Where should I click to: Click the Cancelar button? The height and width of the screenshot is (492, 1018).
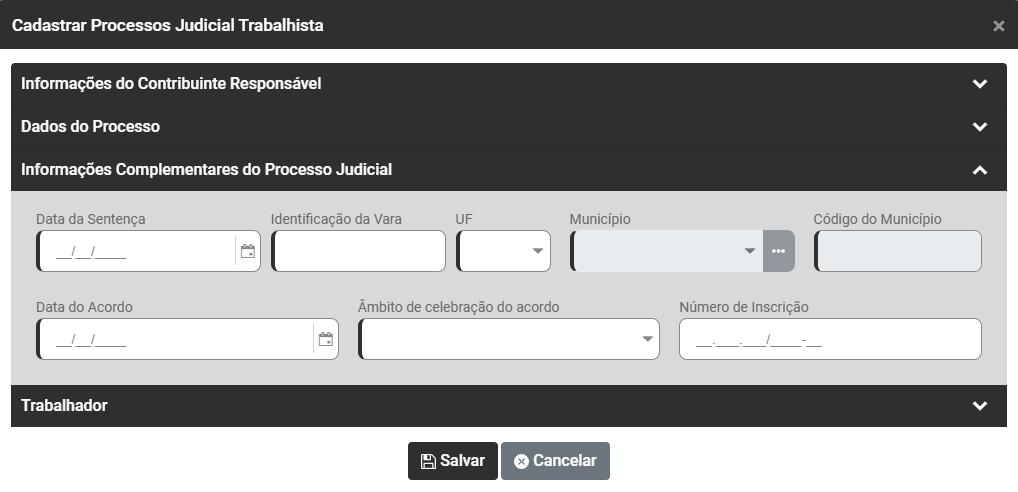point(555,461)
